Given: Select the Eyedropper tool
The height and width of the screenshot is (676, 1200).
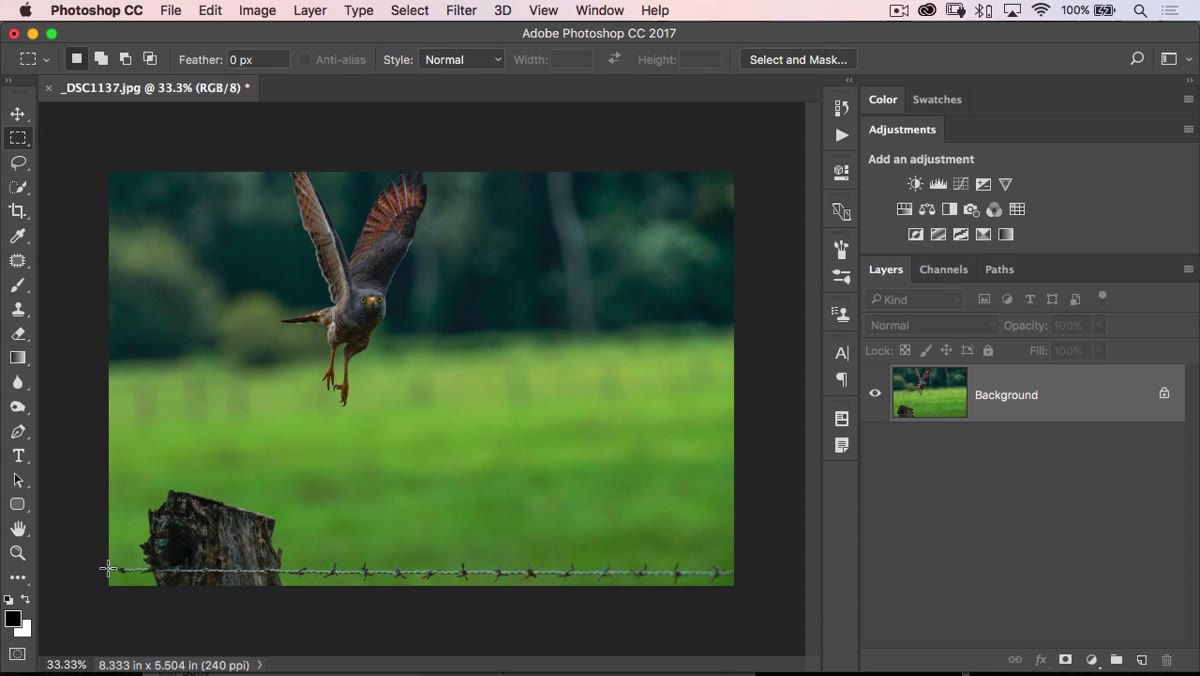Looking at the screenshot, I should [x=18, y=236].
